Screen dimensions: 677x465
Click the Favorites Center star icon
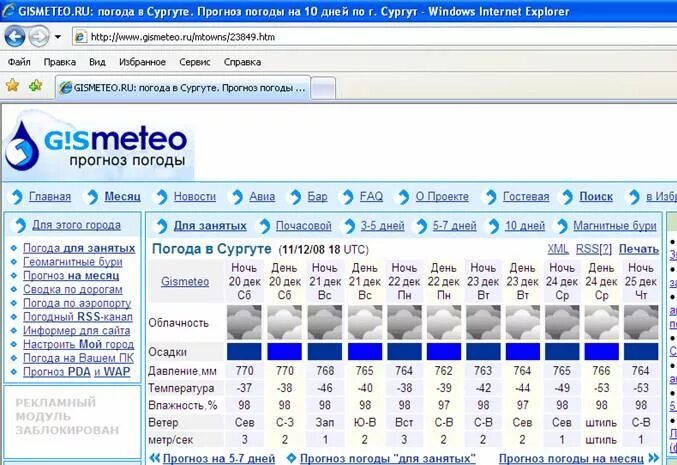click(x=13, y=86)
